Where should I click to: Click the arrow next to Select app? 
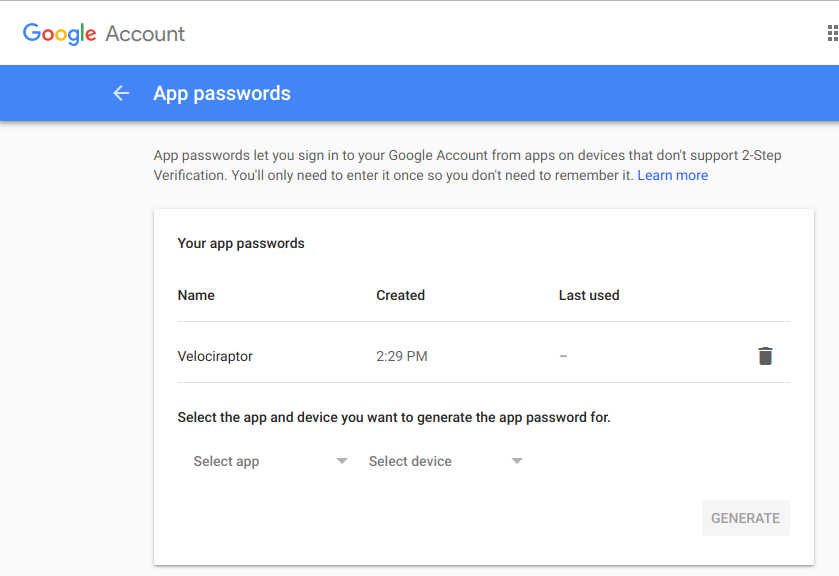(342, 461)
